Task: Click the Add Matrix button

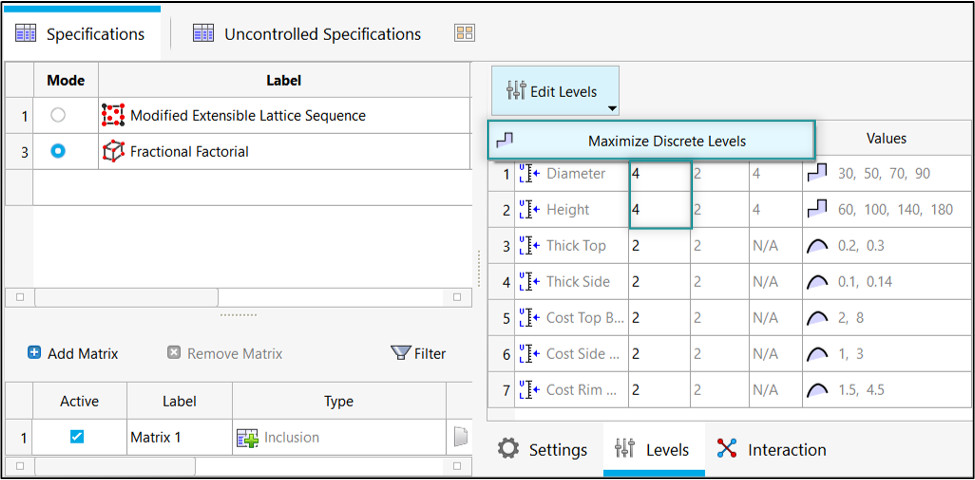Action: coord(73,353)
